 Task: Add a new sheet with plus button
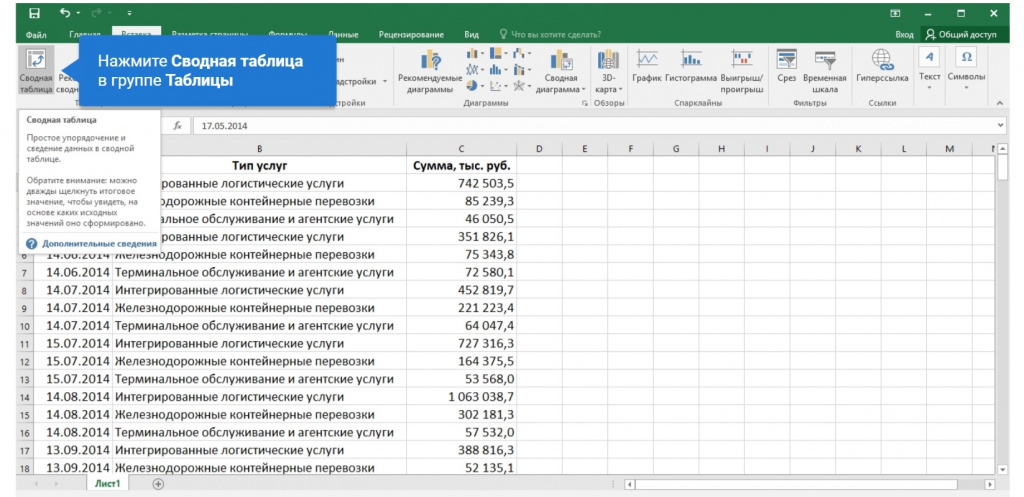pyautogui.click(x=158, y=484)
